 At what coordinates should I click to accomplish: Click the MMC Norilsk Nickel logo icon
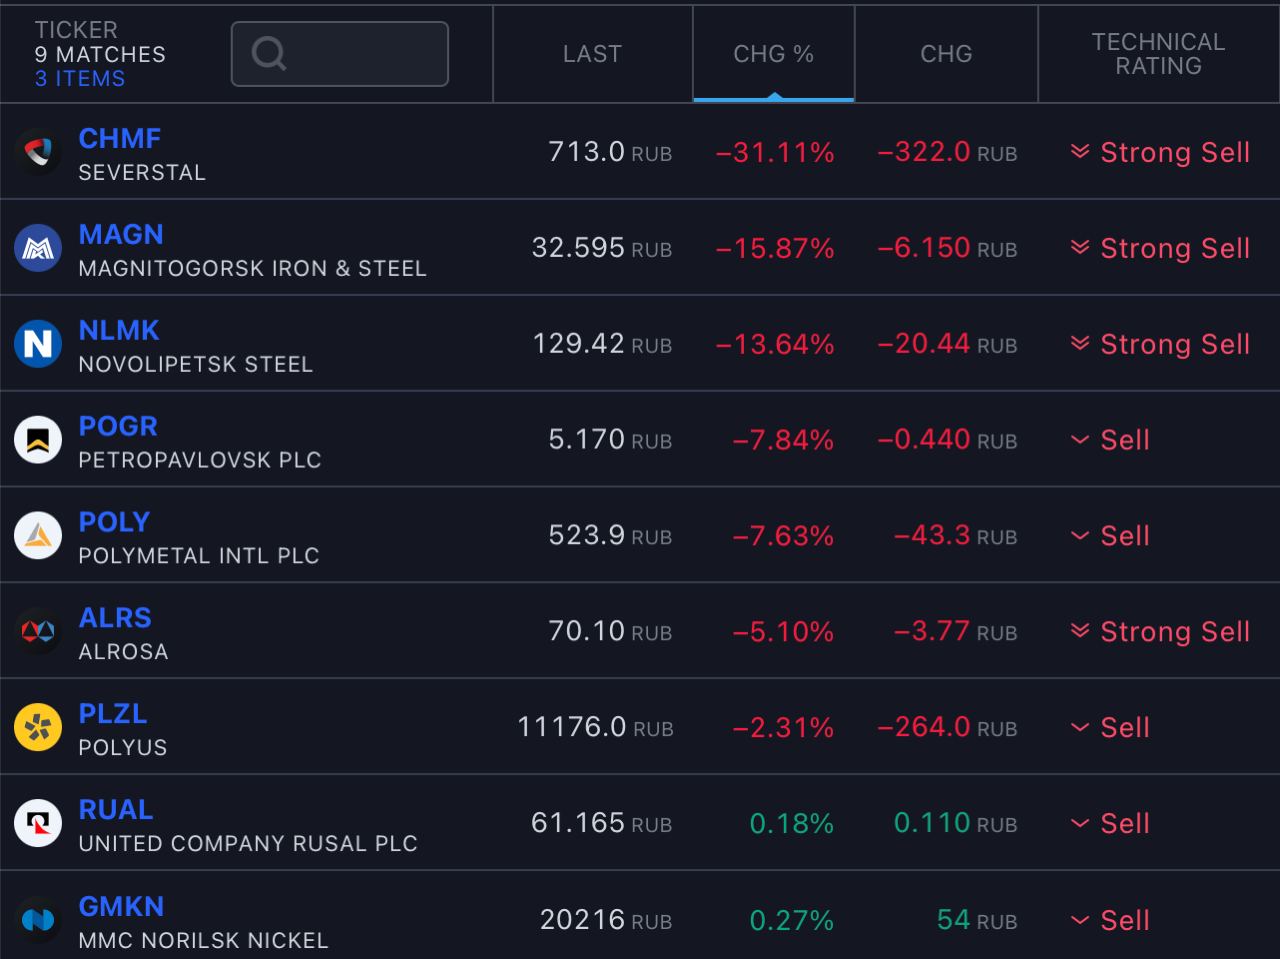coord(38,920)
